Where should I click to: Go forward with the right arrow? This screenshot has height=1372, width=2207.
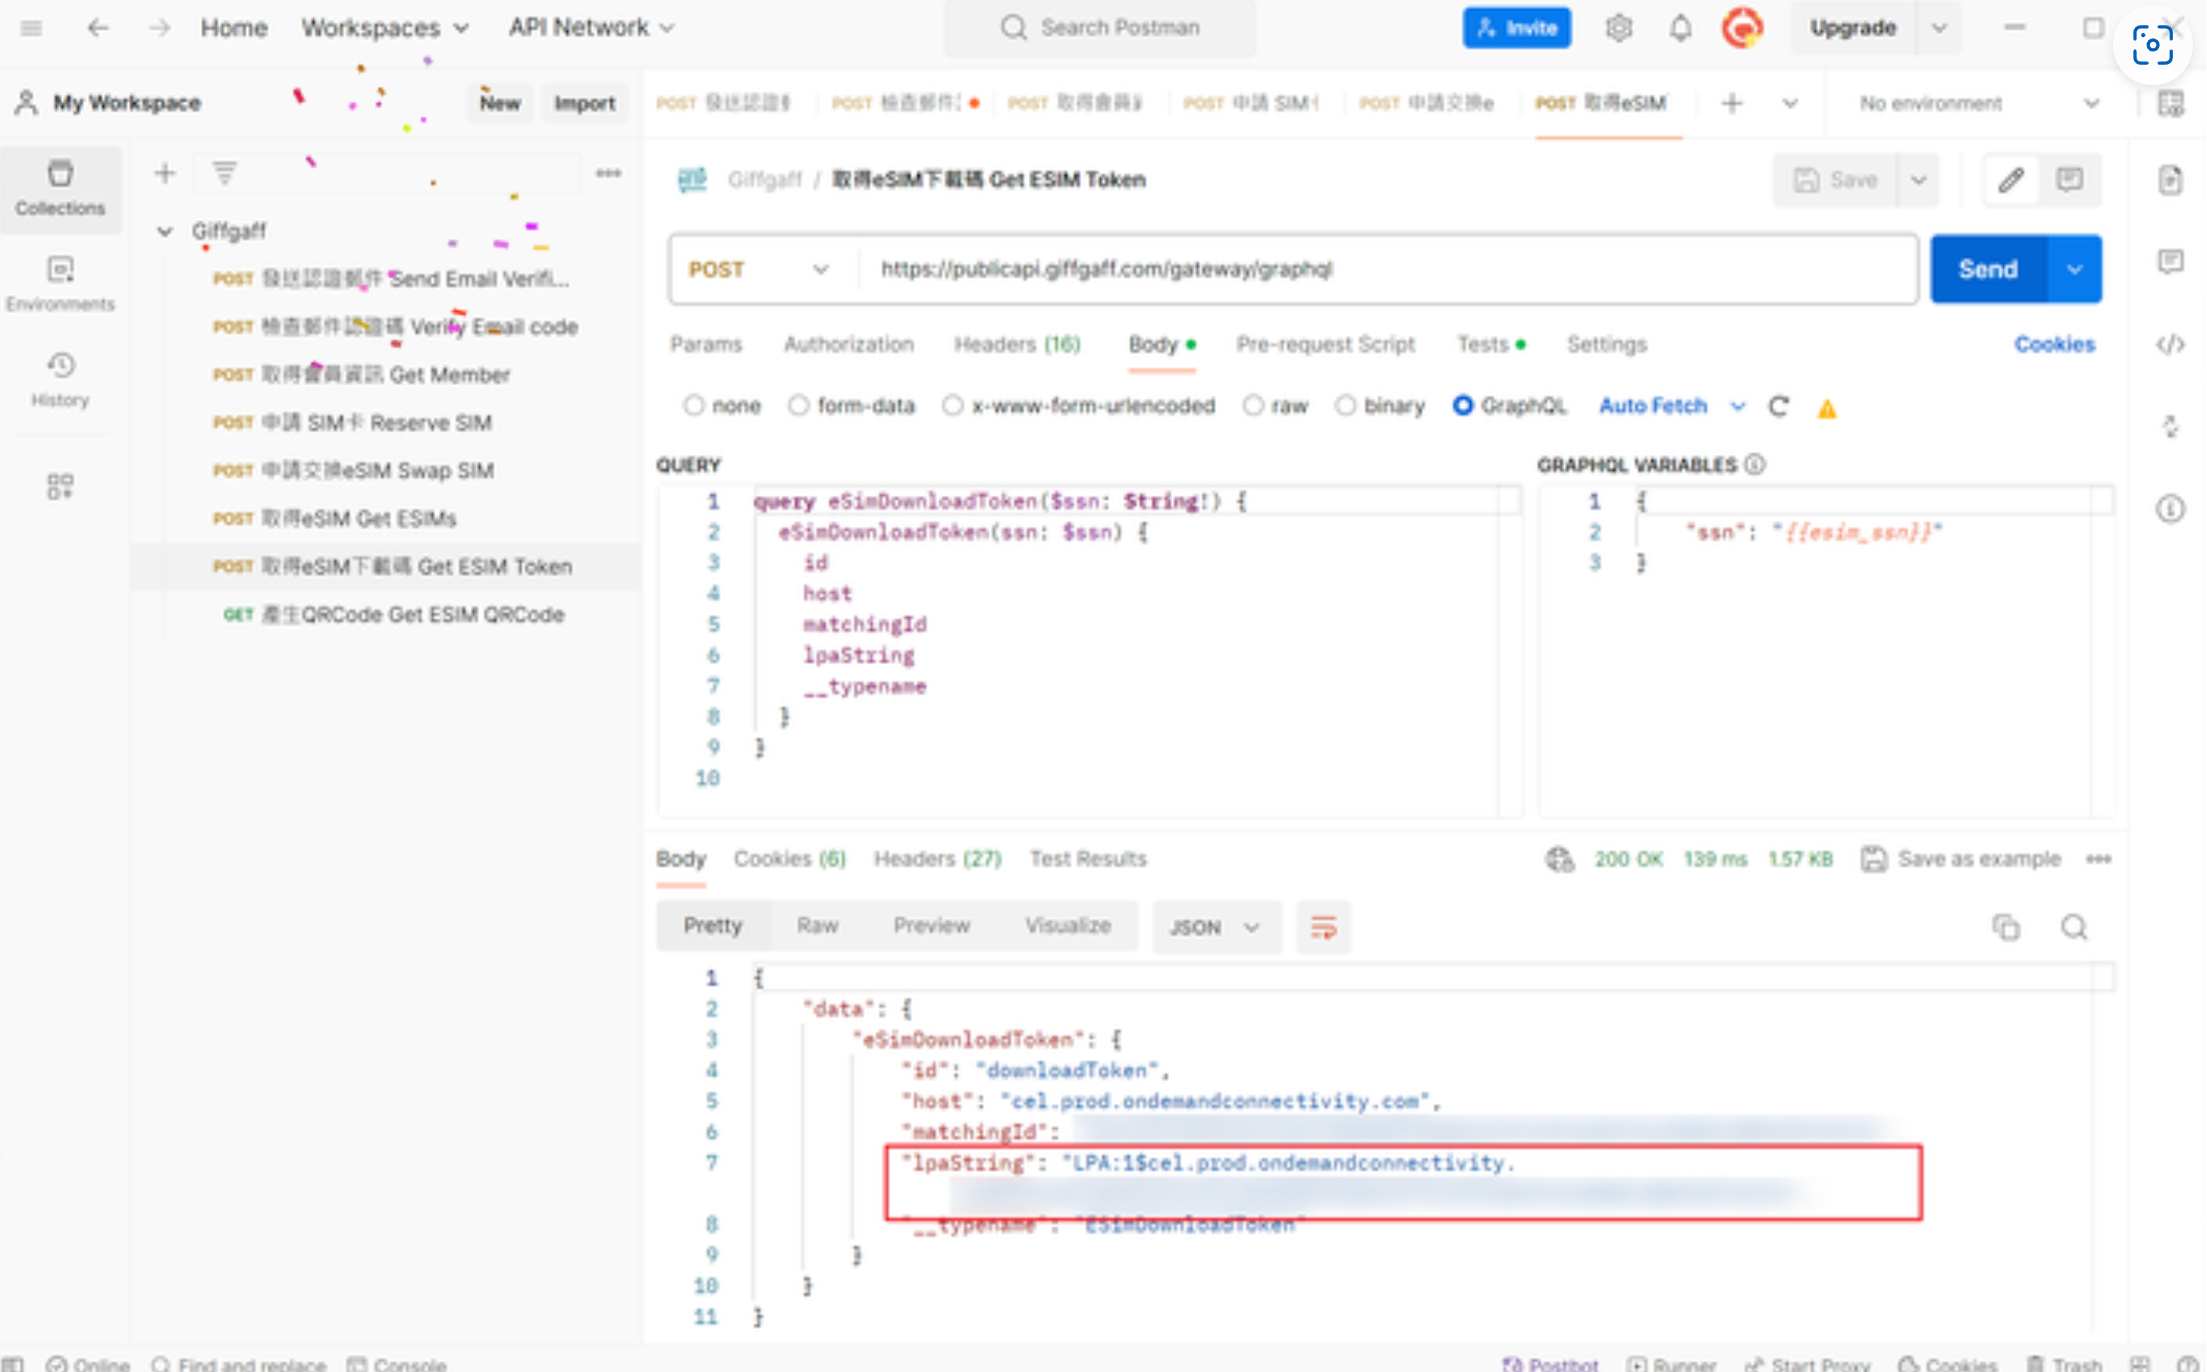[159, 28]
